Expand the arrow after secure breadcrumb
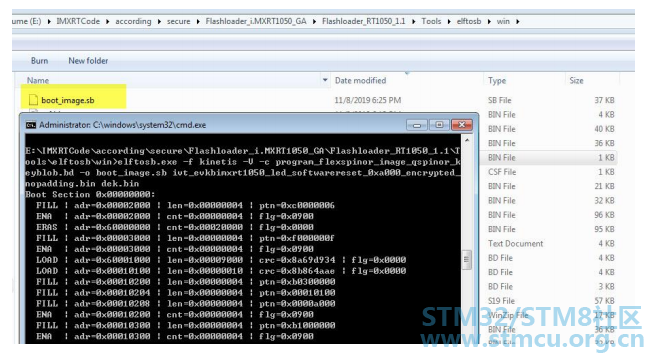Image resolution: width=653 pixels, height=362 pixels. (x=198, y=21)
